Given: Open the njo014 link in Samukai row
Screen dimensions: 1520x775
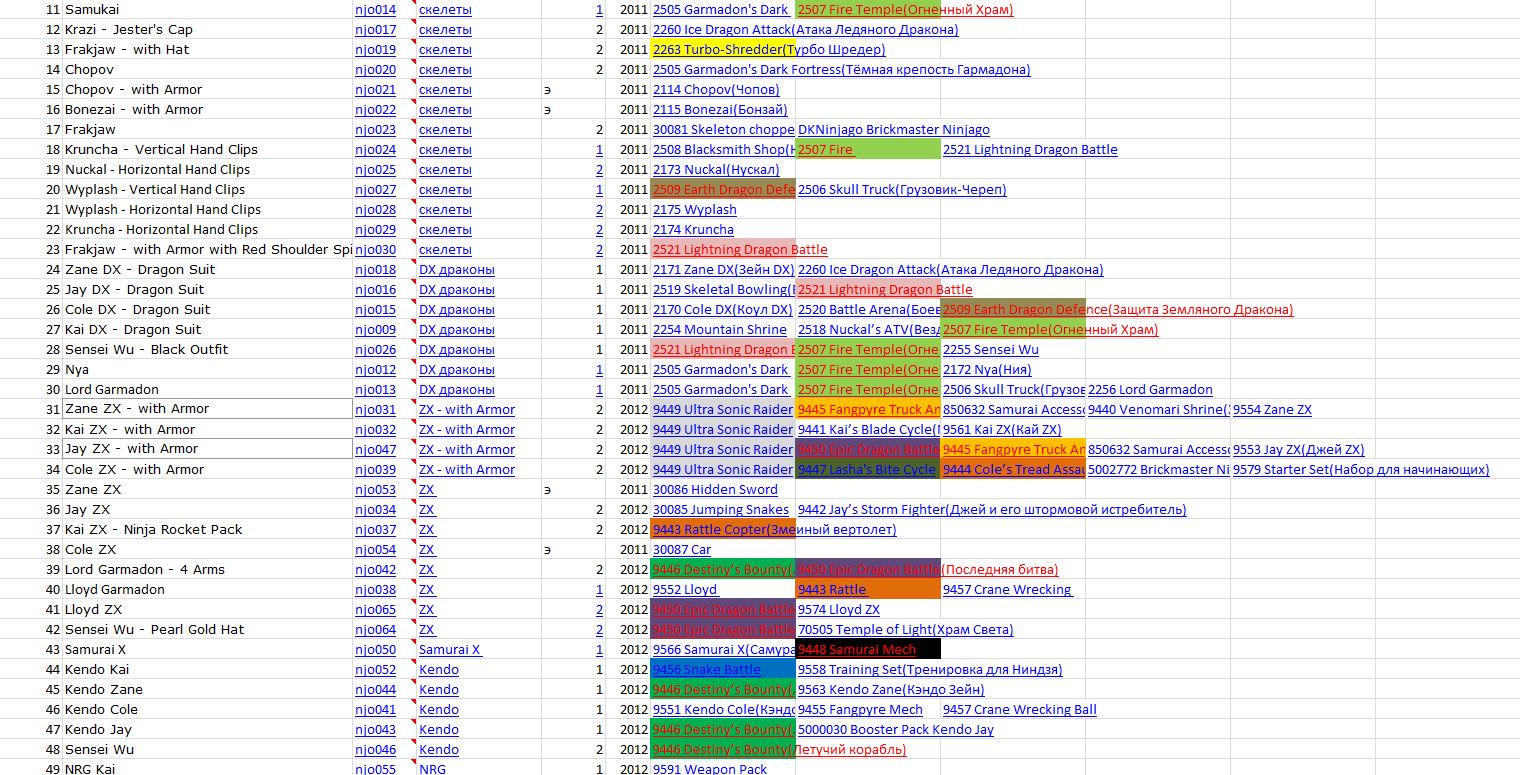Looking at the screenshot, I should (x=375, y=10).
